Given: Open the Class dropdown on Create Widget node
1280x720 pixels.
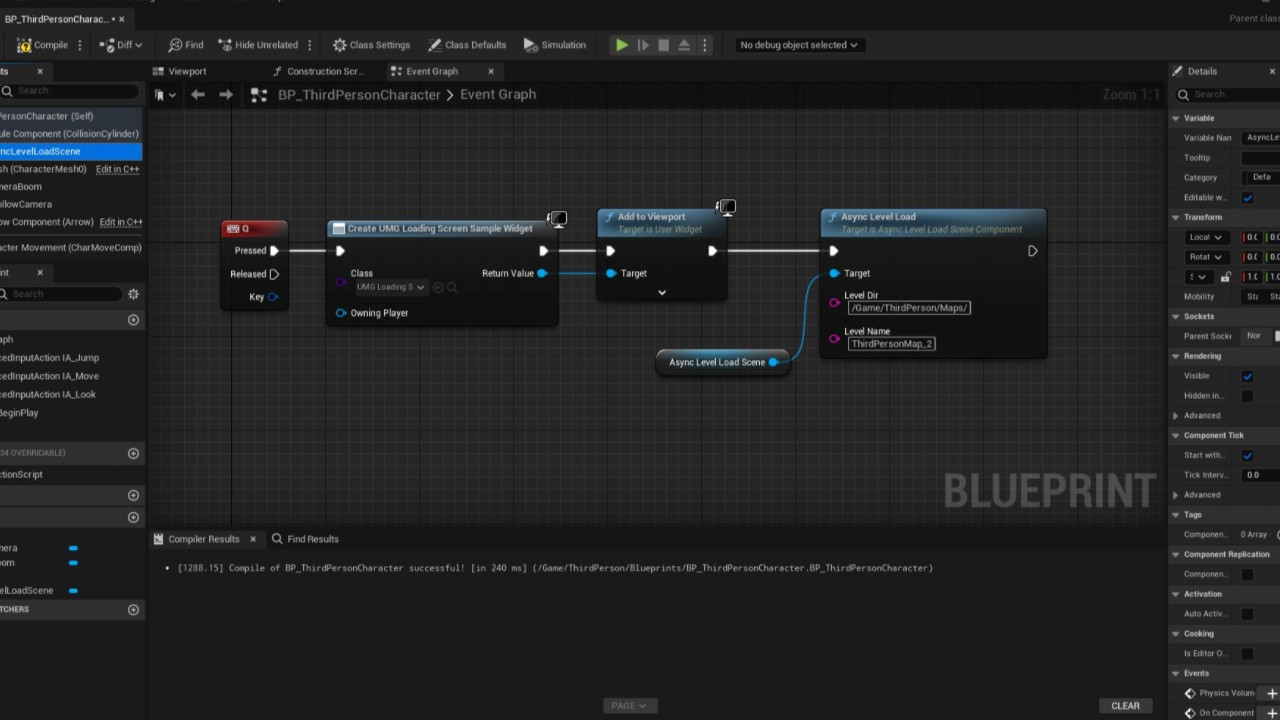Looking at the screenshot, I should pos(391,288).
